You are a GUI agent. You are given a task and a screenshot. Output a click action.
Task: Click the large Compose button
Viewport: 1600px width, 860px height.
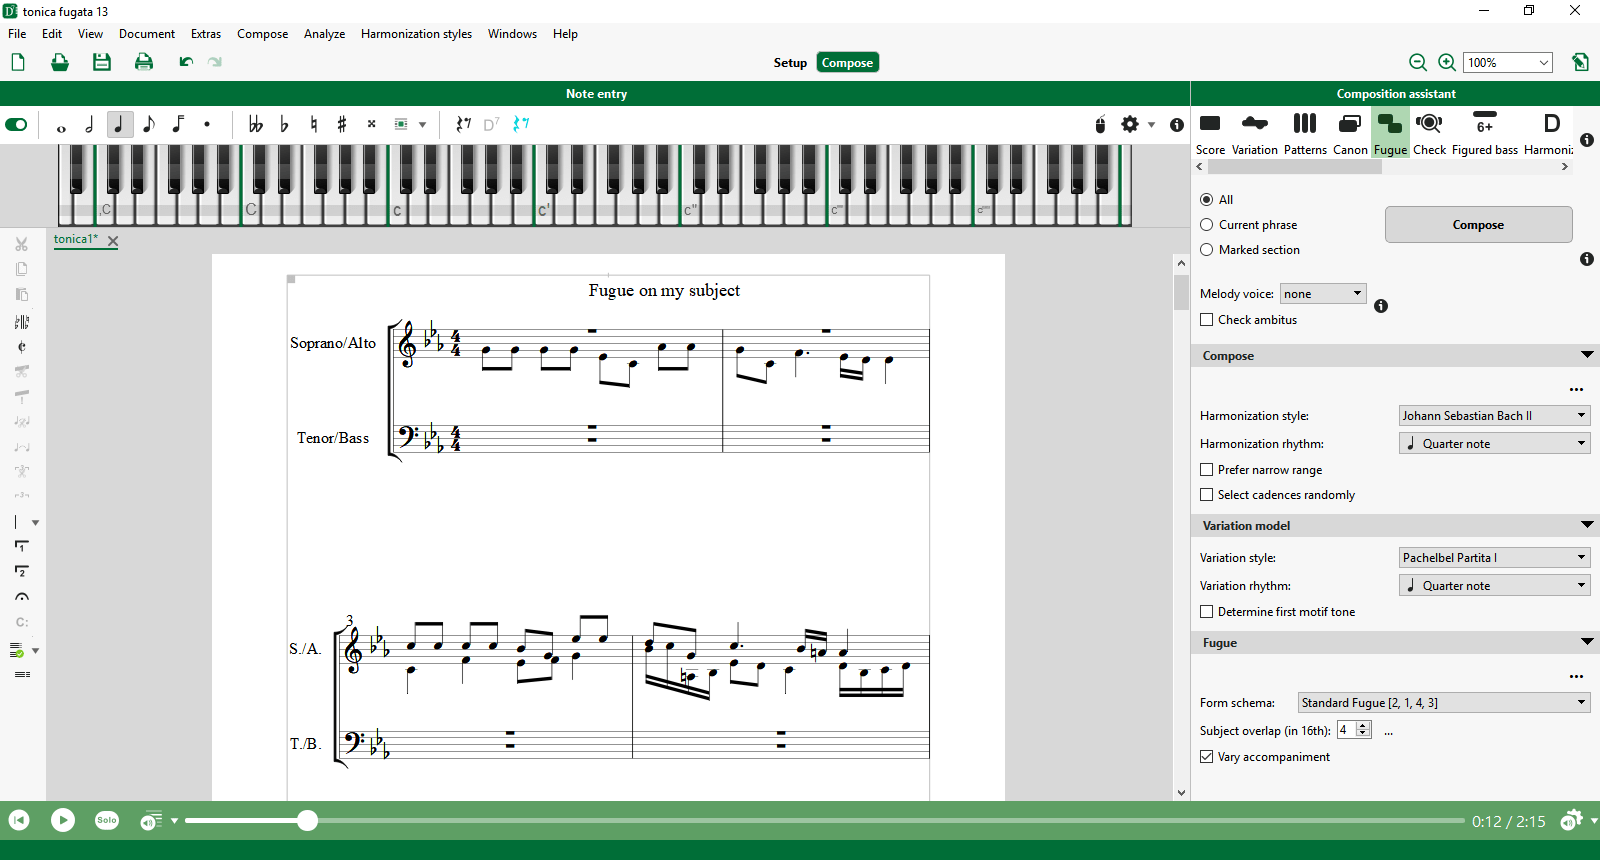pyautogui.click(x=1478, y=225)
